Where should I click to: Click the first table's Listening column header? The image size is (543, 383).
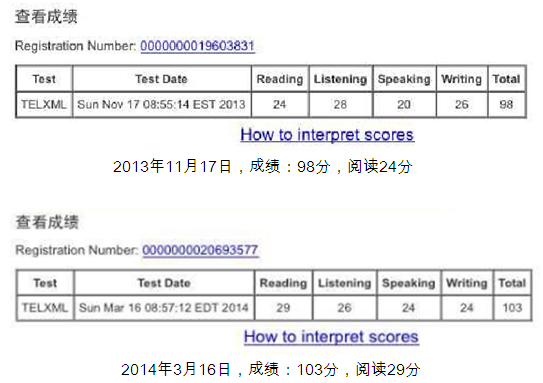tap(340, 79)
